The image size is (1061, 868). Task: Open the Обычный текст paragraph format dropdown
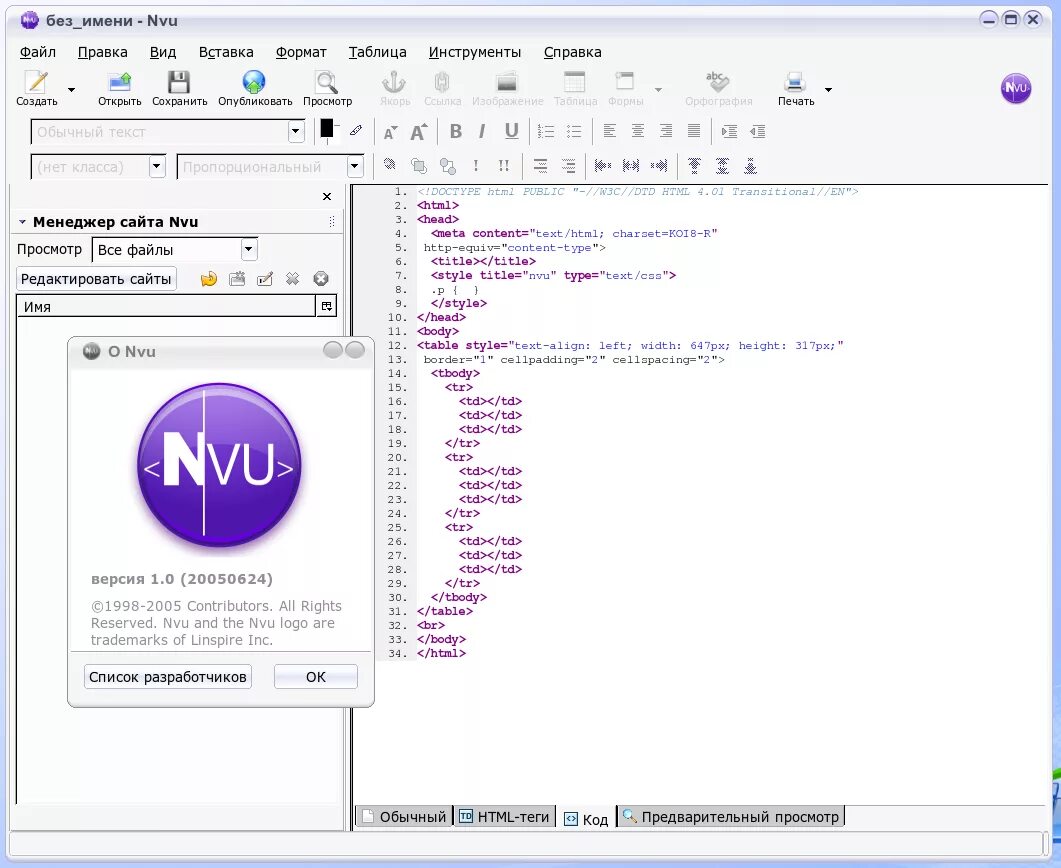[x=296, y=132]
